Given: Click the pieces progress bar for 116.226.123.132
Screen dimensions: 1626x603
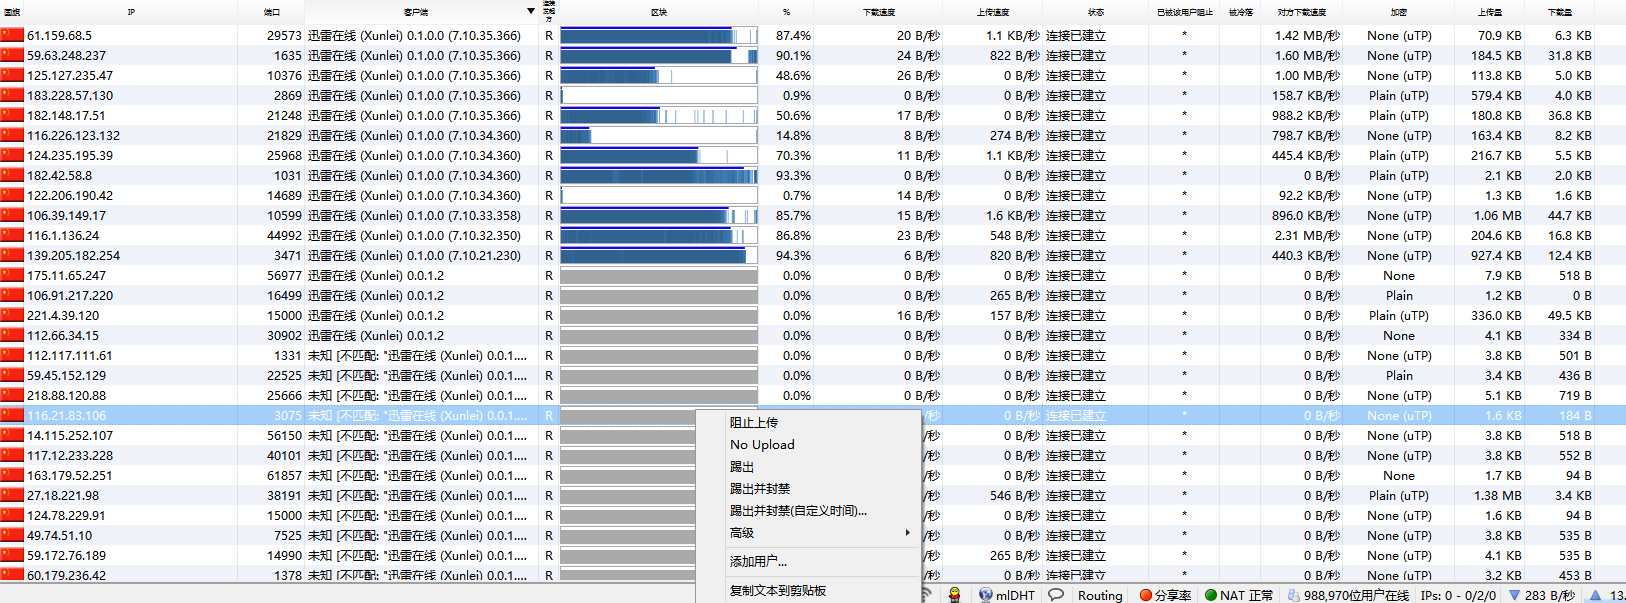Looking at the screenshot, I should [659, 135].
